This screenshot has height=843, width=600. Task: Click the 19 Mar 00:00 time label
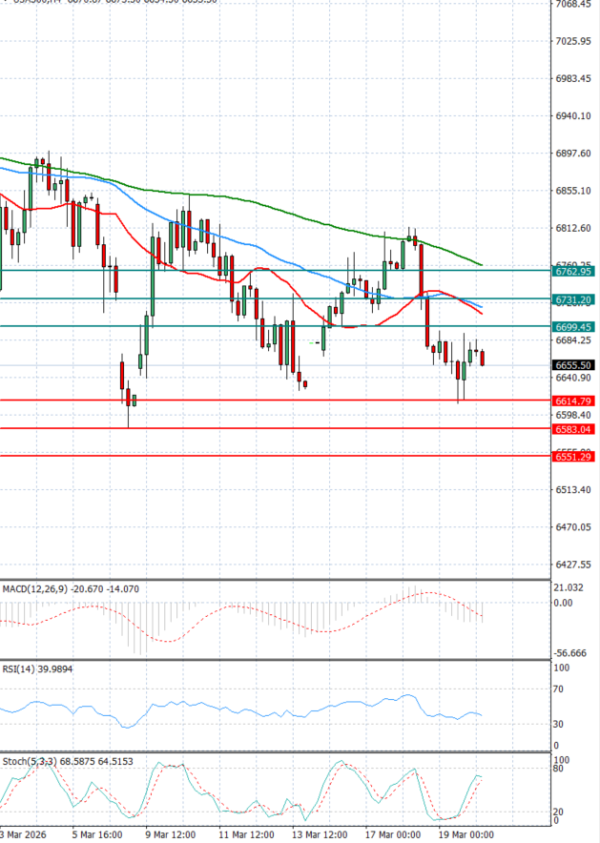click(x=465, y=833)
